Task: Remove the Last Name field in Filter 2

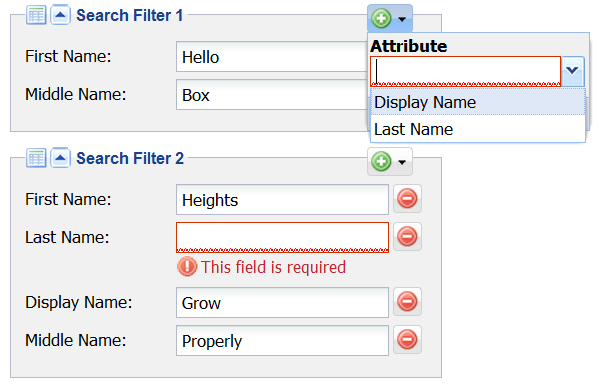Action: pos(407,236)
